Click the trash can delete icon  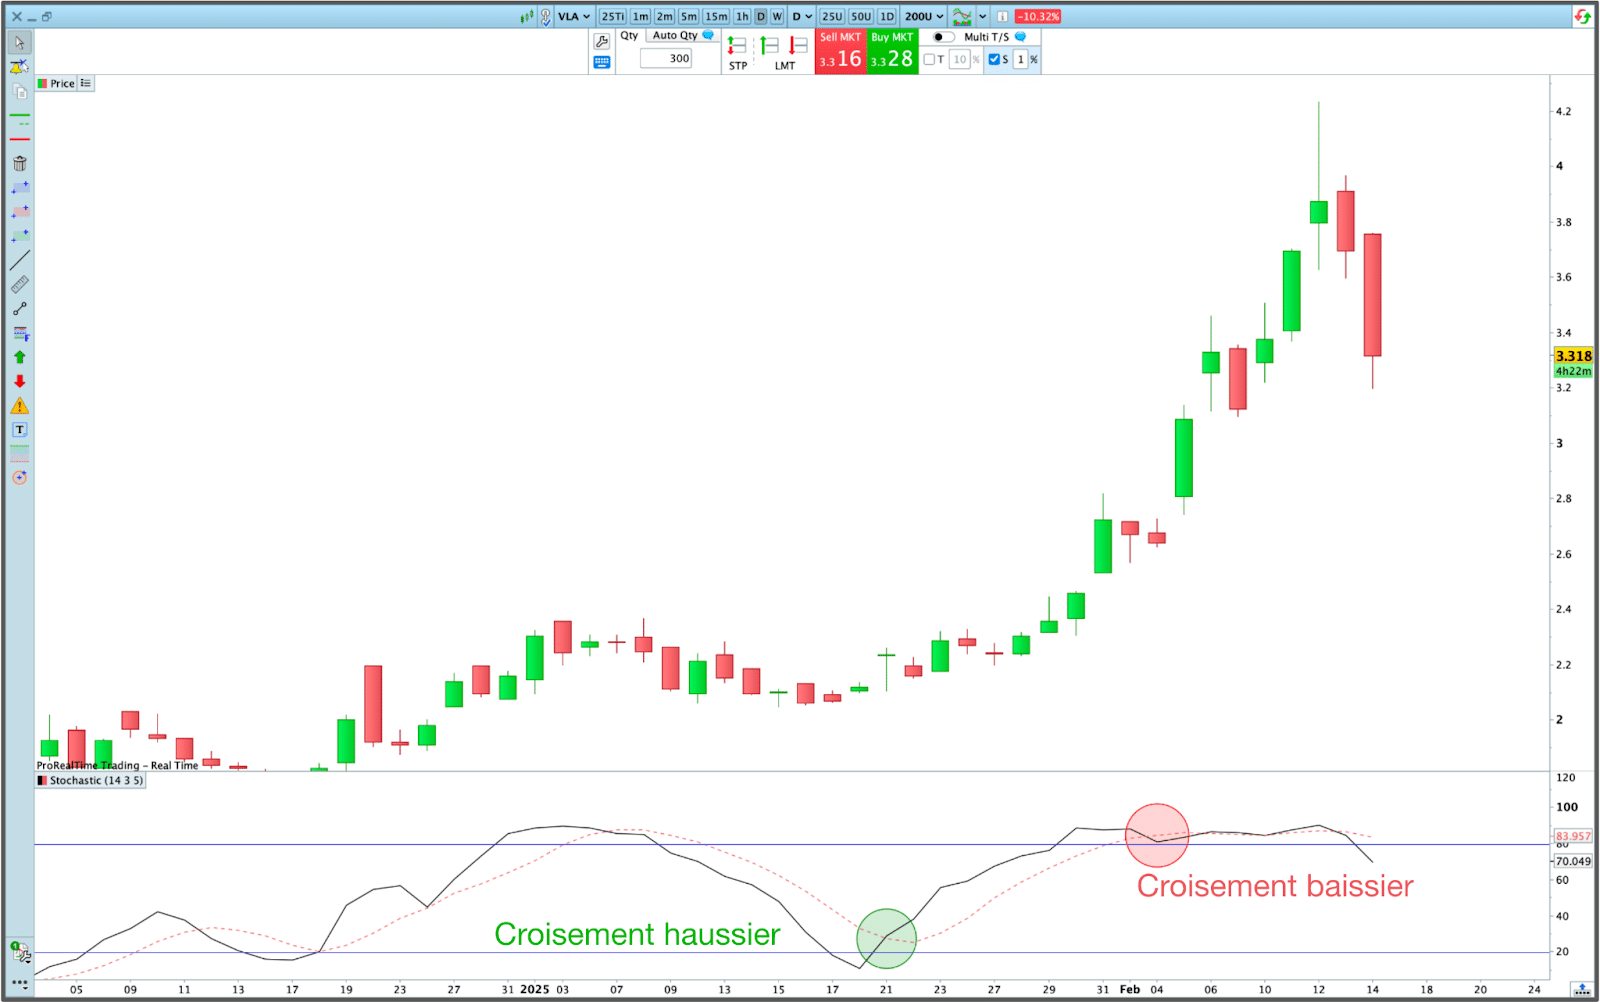pos(19,164)
